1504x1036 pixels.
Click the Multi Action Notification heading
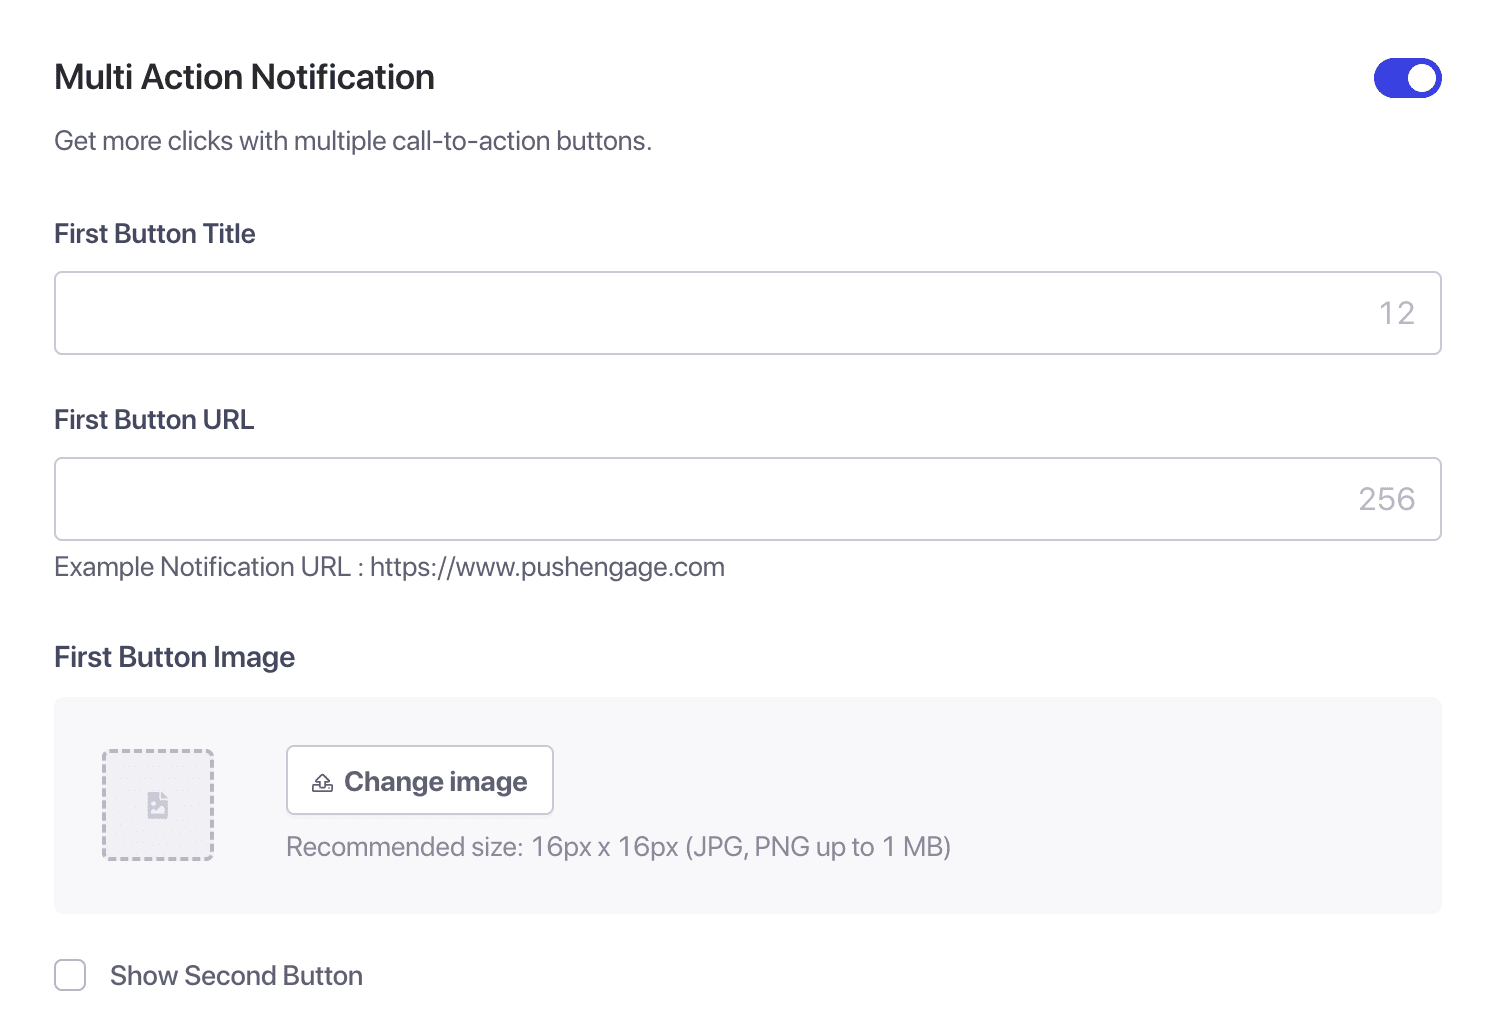coord(244,78)
